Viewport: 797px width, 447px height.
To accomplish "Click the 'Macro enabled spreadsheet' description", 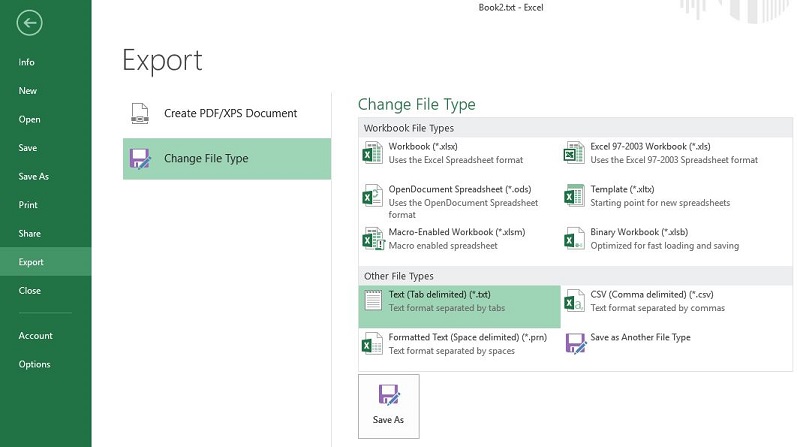I will [443, 246].
